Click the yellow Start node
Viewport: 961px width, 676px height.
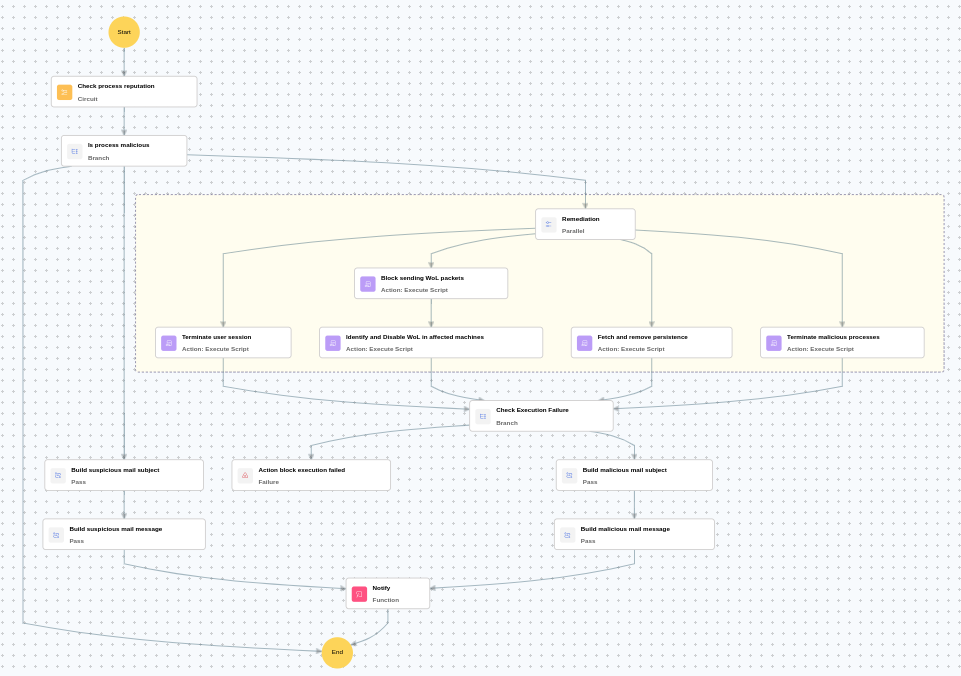(x=124, y=32)
